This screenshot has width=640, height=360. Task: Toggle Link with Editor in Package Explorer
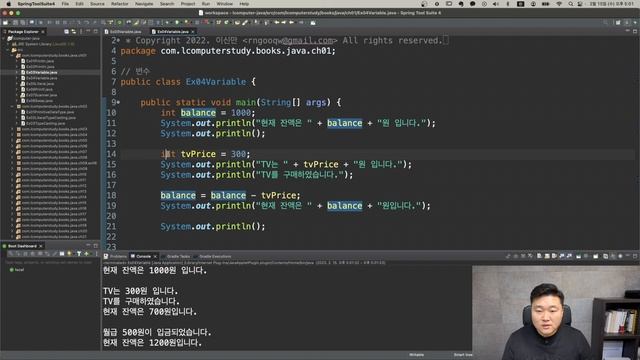click(x=74, y=31)
